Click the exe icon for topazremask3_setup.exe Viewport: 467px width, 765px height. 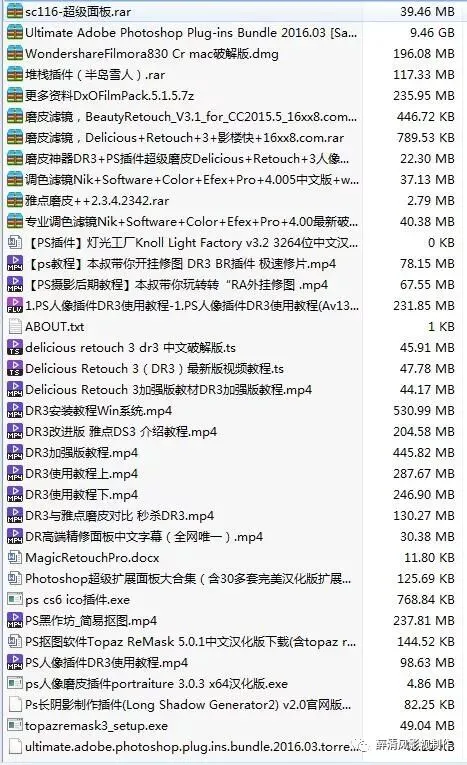tap(15, 725)
